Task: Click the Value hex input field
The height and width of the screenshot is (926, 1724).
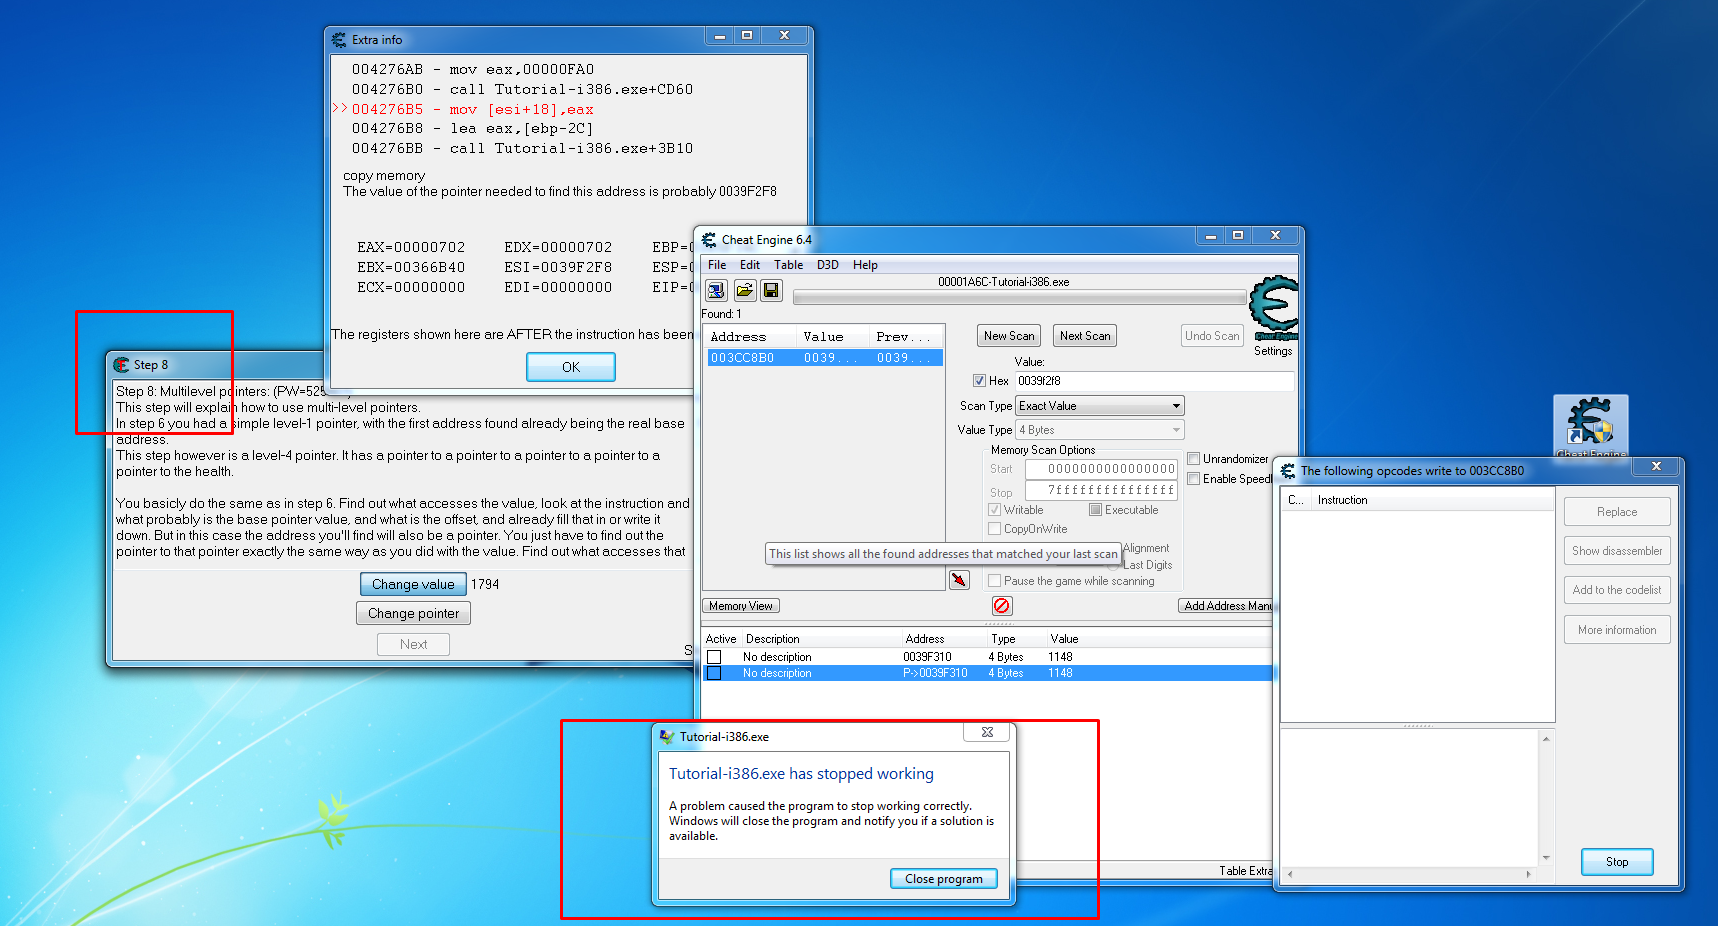Action: pos(1154,381)
